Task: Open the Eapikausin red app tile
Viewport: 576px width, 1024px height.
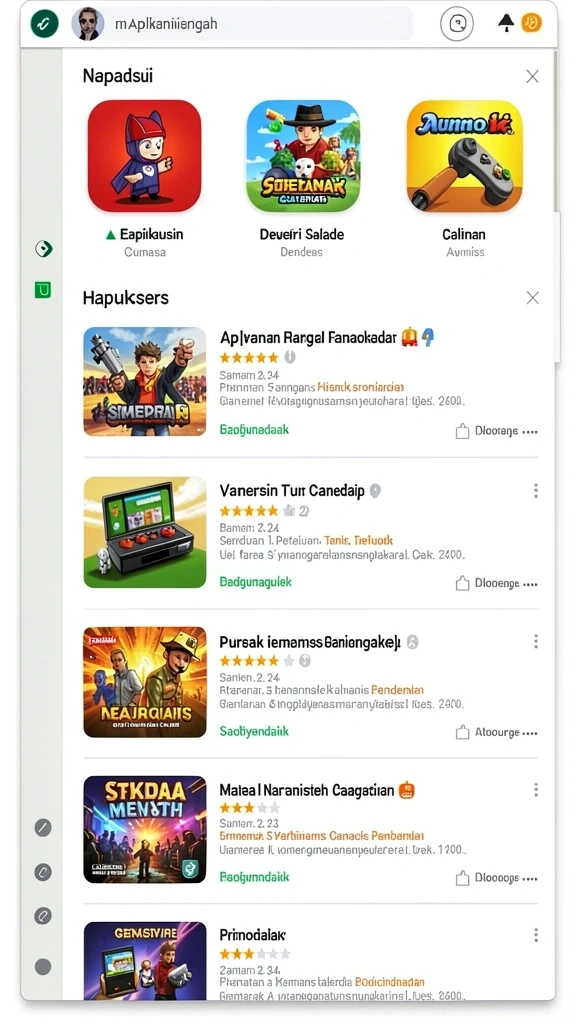Action: click(x=144, y=156)
